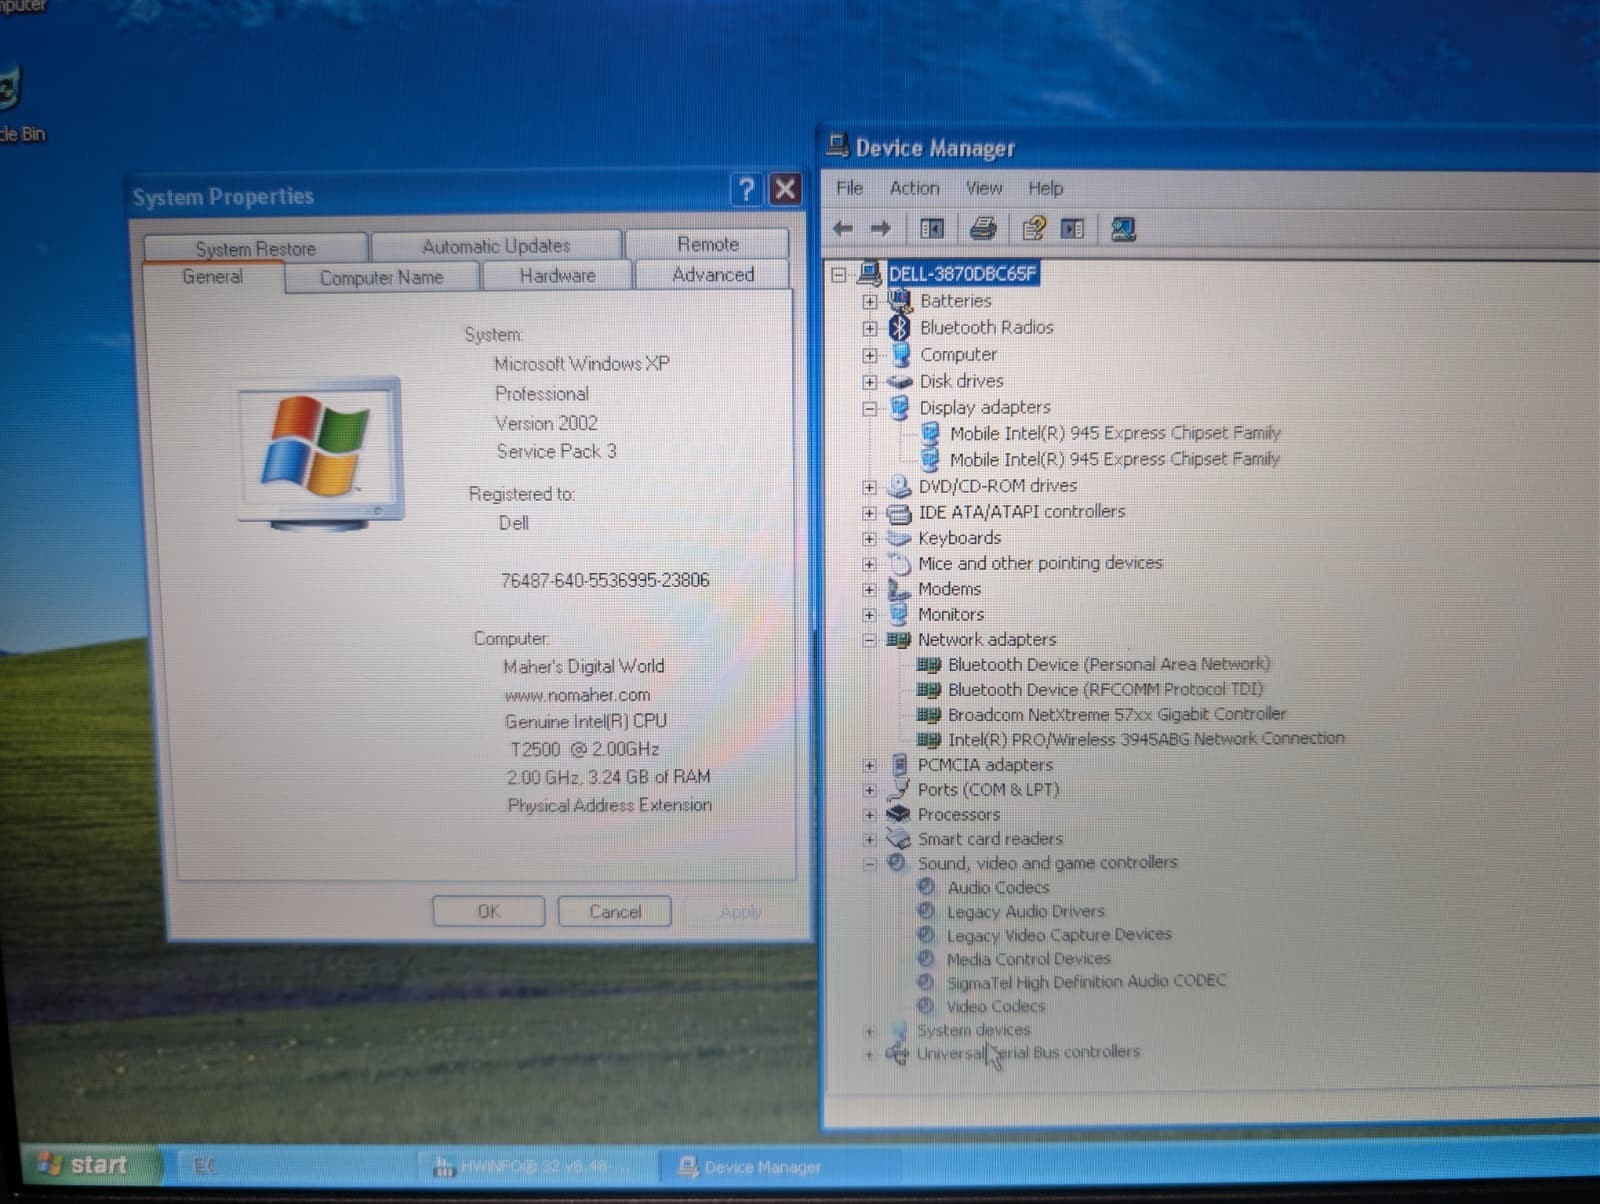Click the Print icon in Device Manager toolbar
The height and width of the screenshot is (1204, 1600).
[983, 229]
